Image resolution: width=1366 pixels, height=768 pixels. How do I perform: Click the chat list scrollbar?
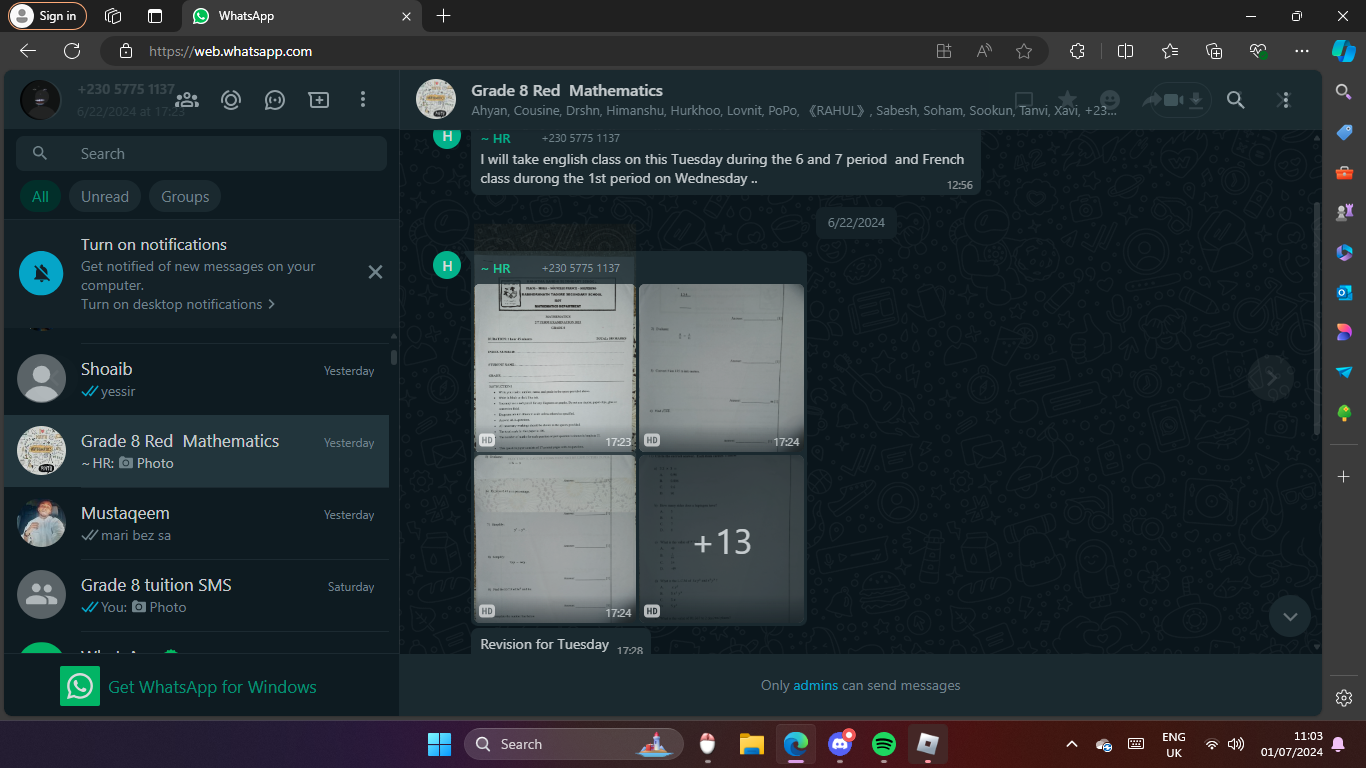[x=394, y=357]
